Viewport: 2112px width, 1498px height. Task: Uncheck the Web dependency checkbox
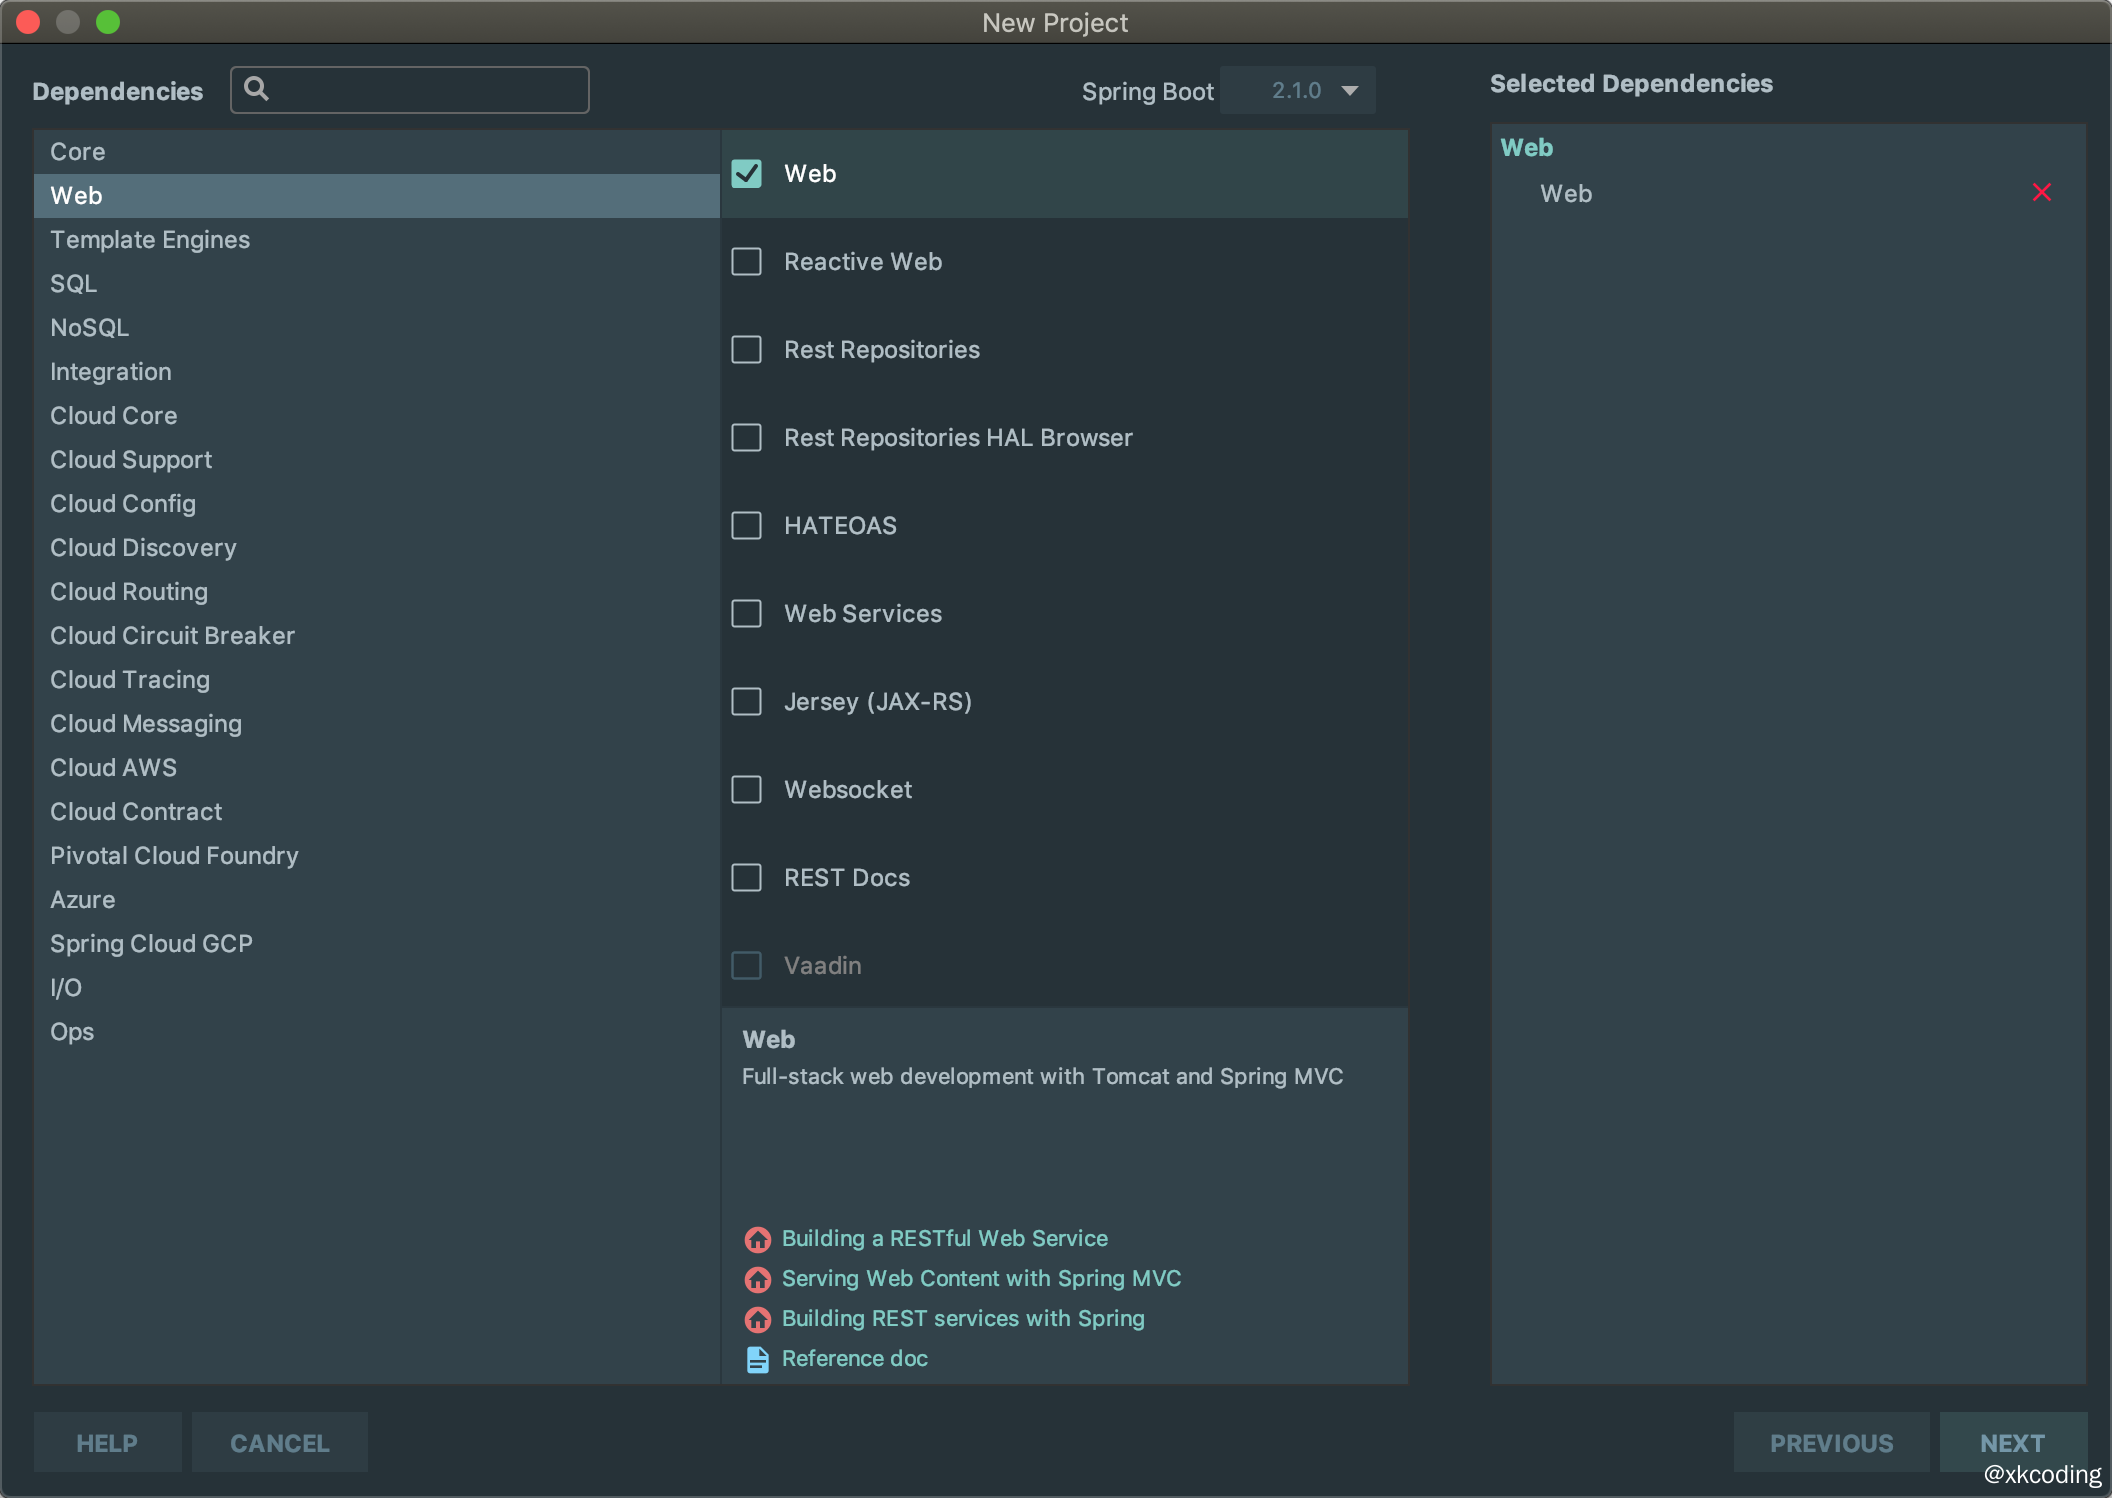click(747, 174)
